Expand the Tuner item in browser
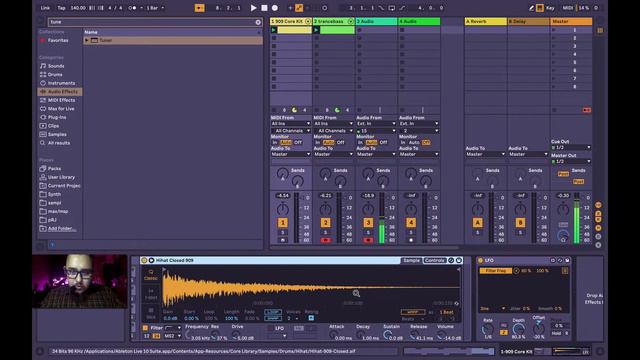Image resolution: width=640 pixels, height=360 pixels. pyautogui.click(x=87, y=40)
